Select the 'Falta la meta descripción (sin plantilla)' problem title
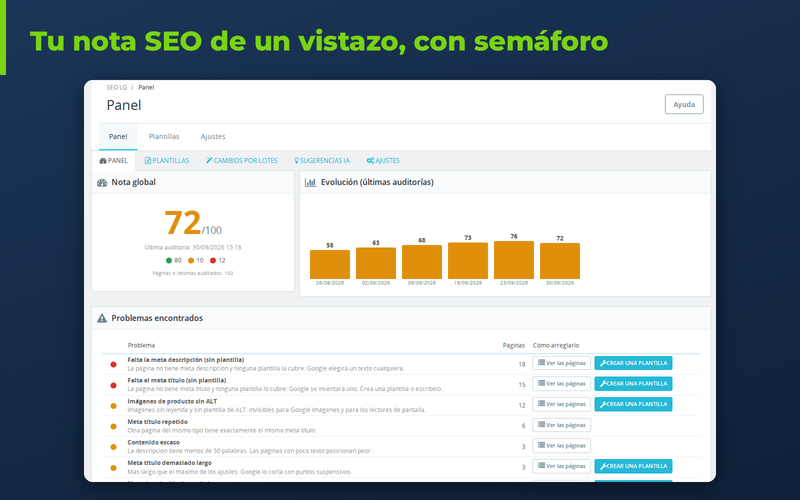The height and width of the screenshot is (500, 800). 186,360
